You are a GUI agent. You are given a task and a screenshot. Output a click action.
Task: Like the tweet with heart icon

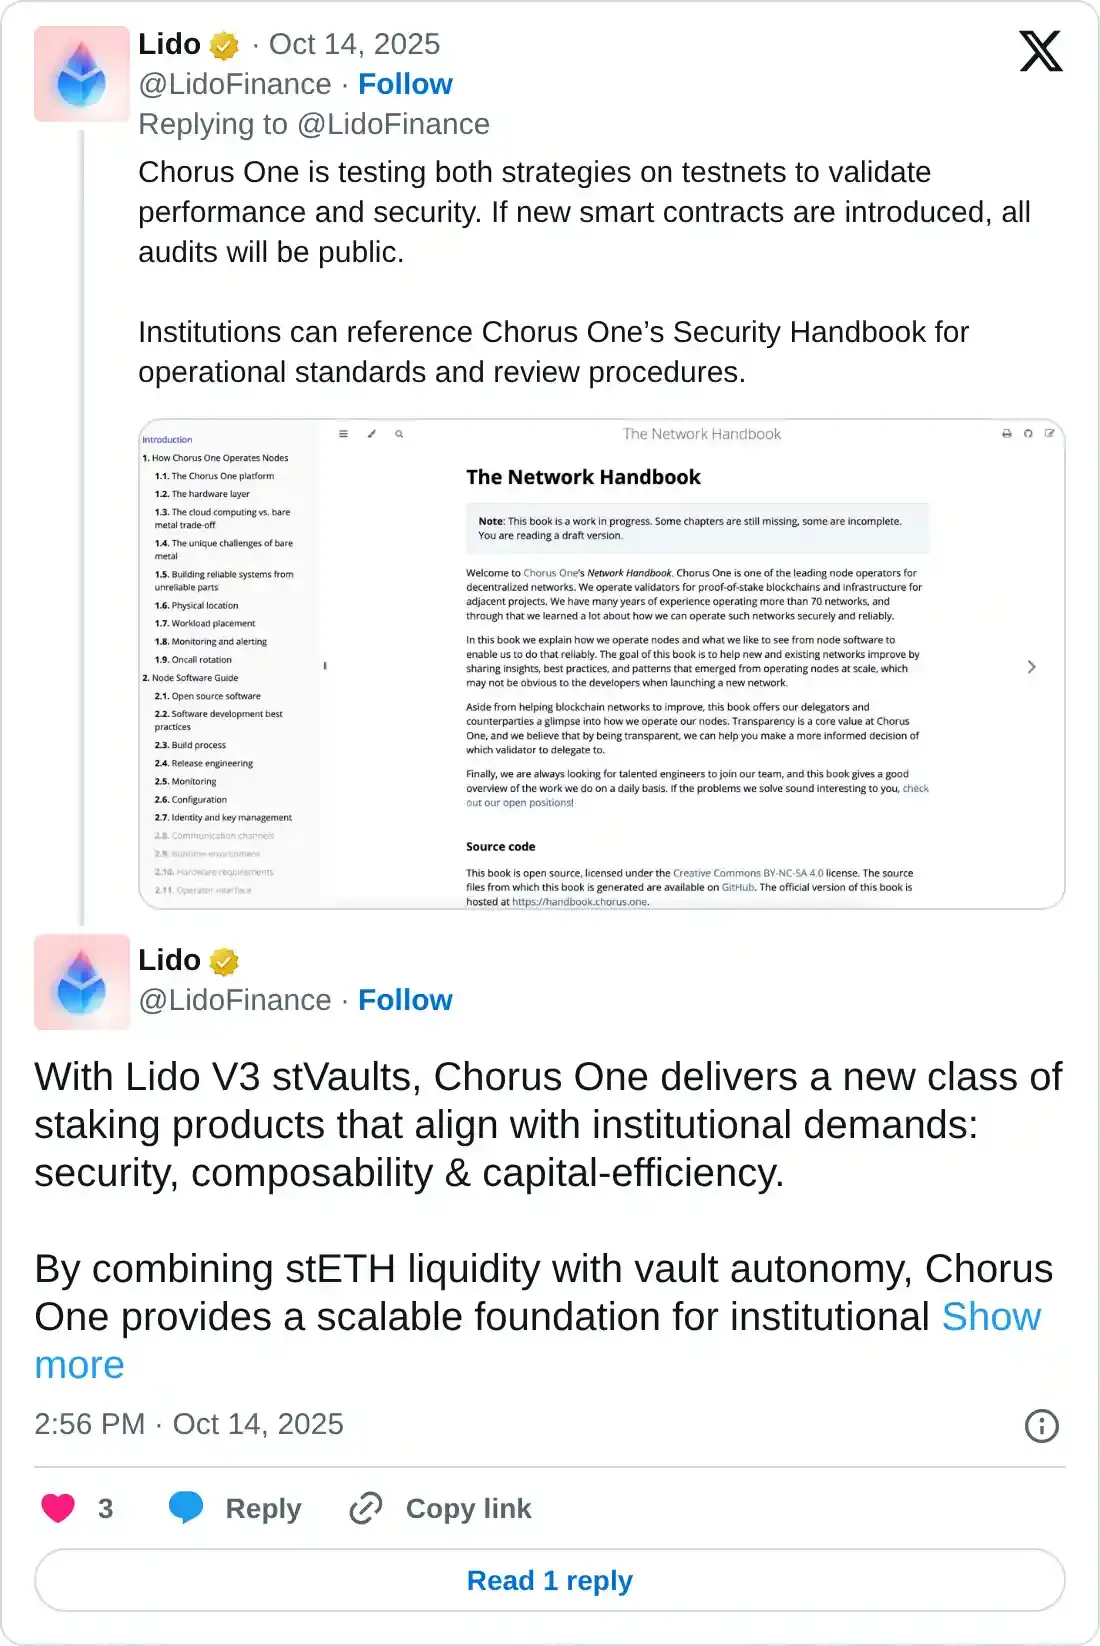[58, 1508]
